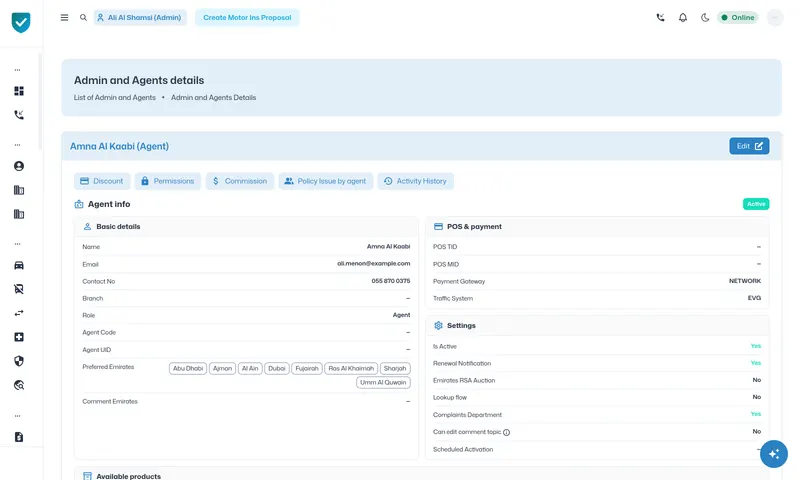The image size is (800, 480).
Task: Open the phone call icon in header
Action: 660,17
